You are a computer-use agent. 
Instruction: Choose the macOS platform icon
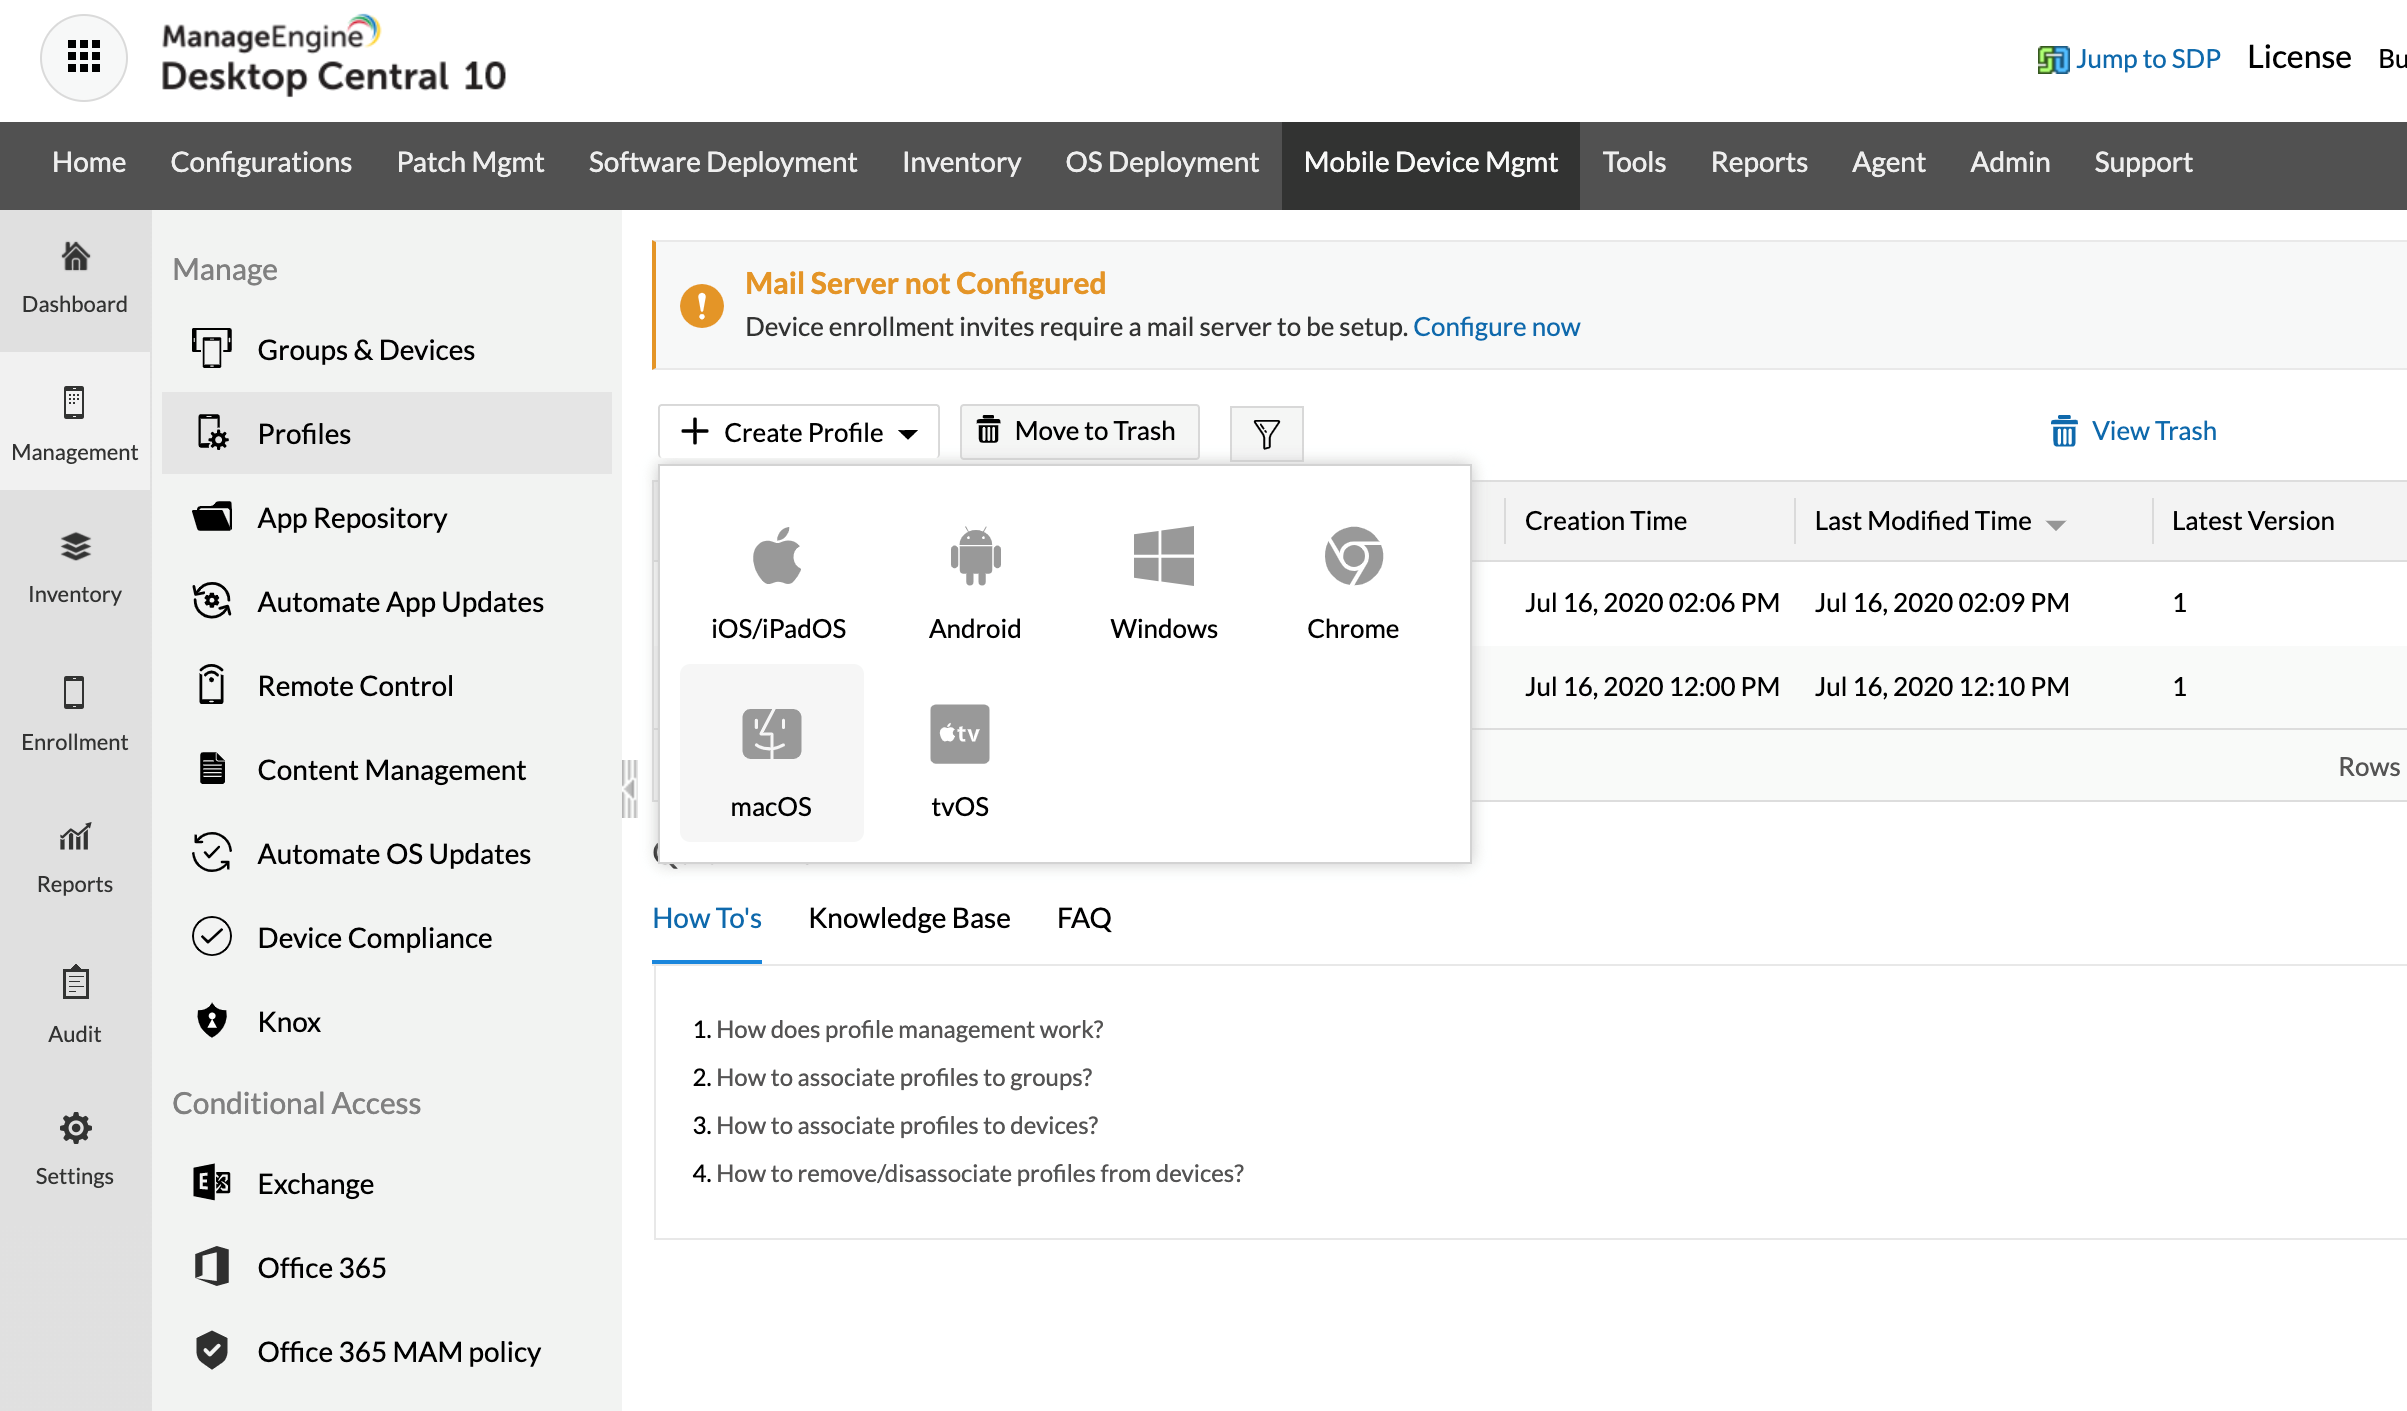pyautogui.click(x=771, y=735)
